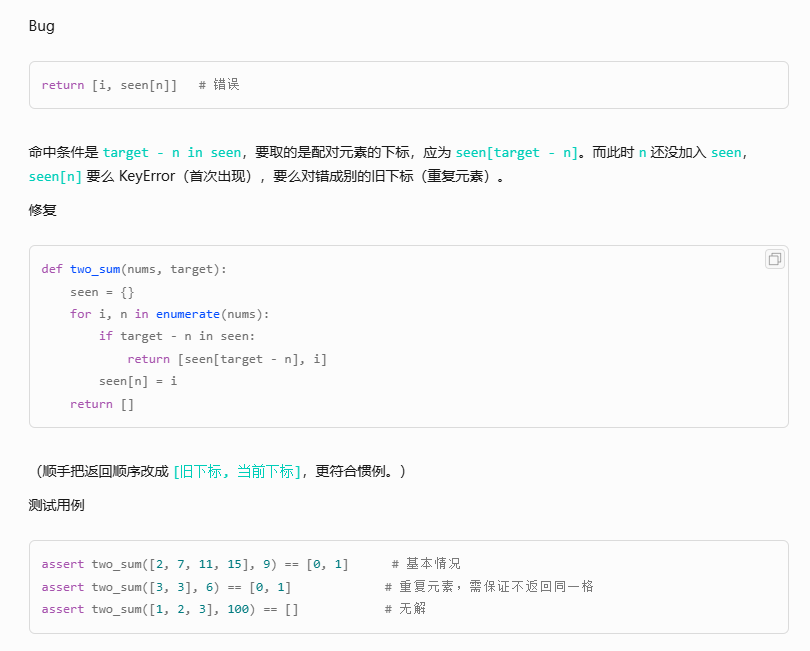Click the 测试用例 heading
810x651 pixels.
(x=56, y=505)
